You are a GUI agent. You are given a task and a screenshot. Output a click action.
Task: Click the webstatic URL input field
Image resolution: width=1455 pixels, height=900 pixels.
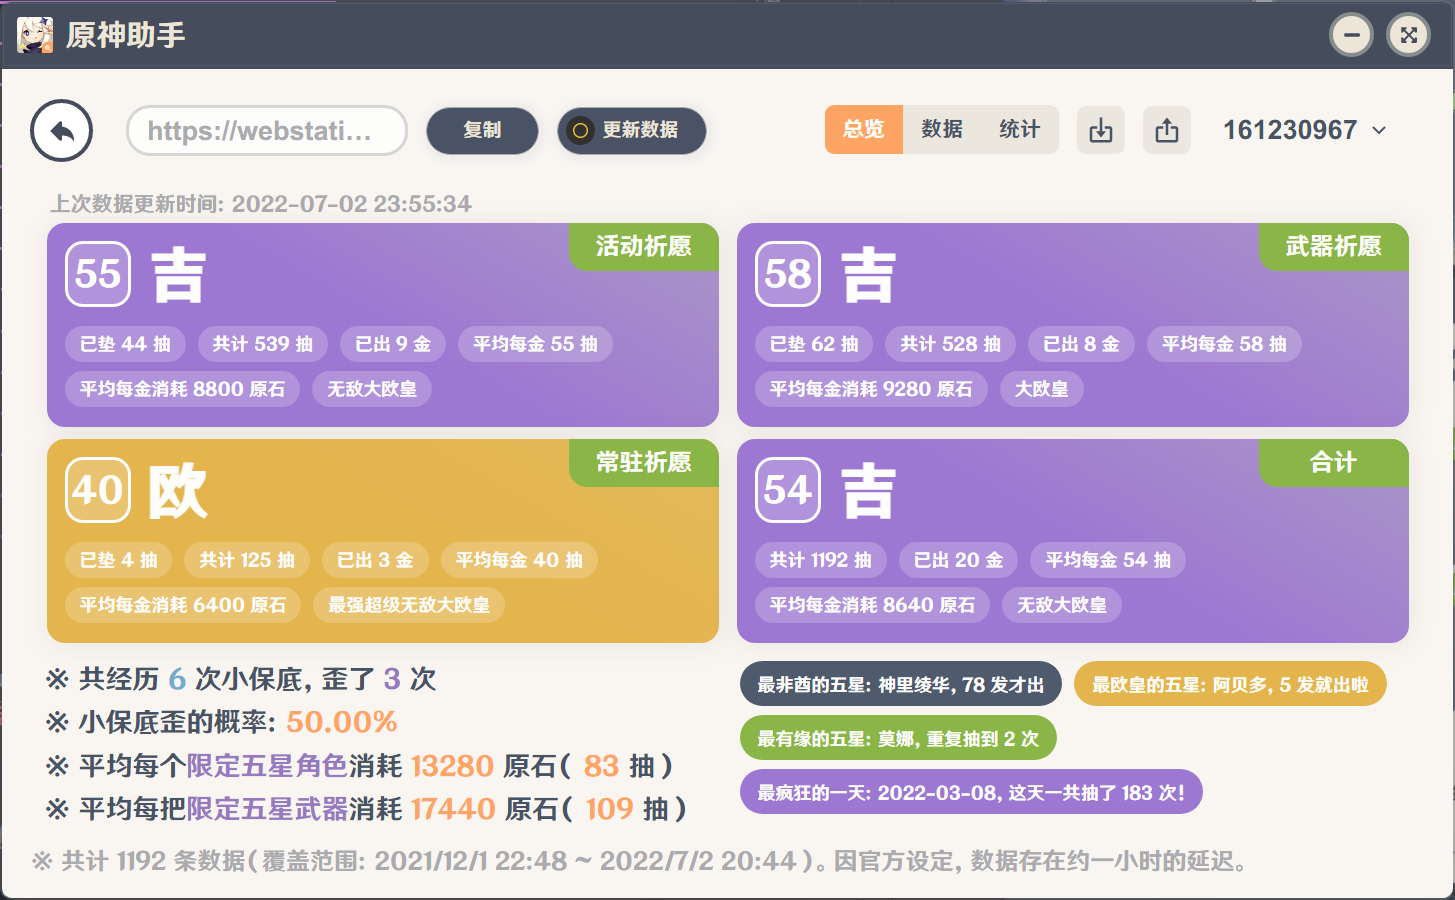266,131
